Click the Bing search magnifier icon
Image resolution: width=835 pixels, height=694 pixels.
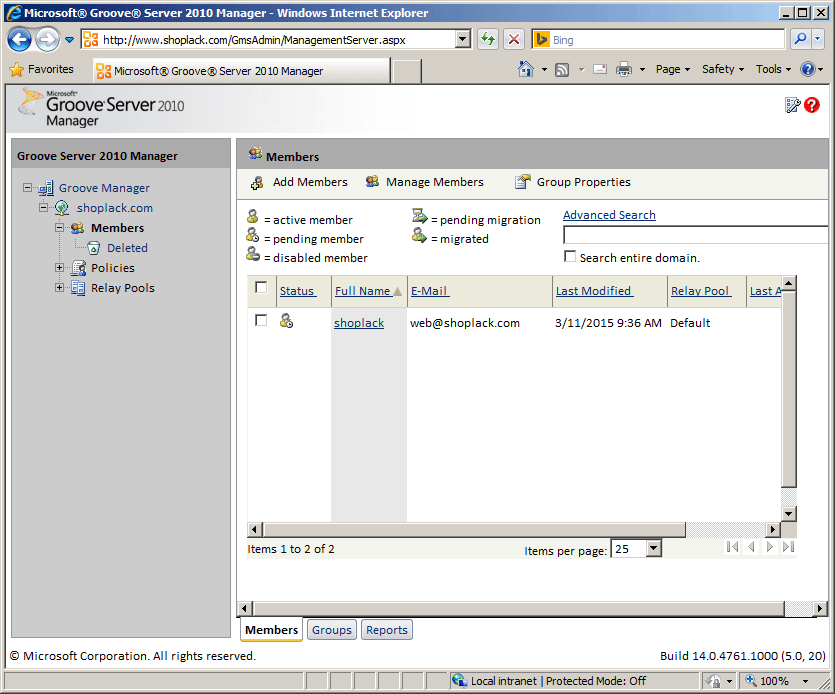point(800,39)
